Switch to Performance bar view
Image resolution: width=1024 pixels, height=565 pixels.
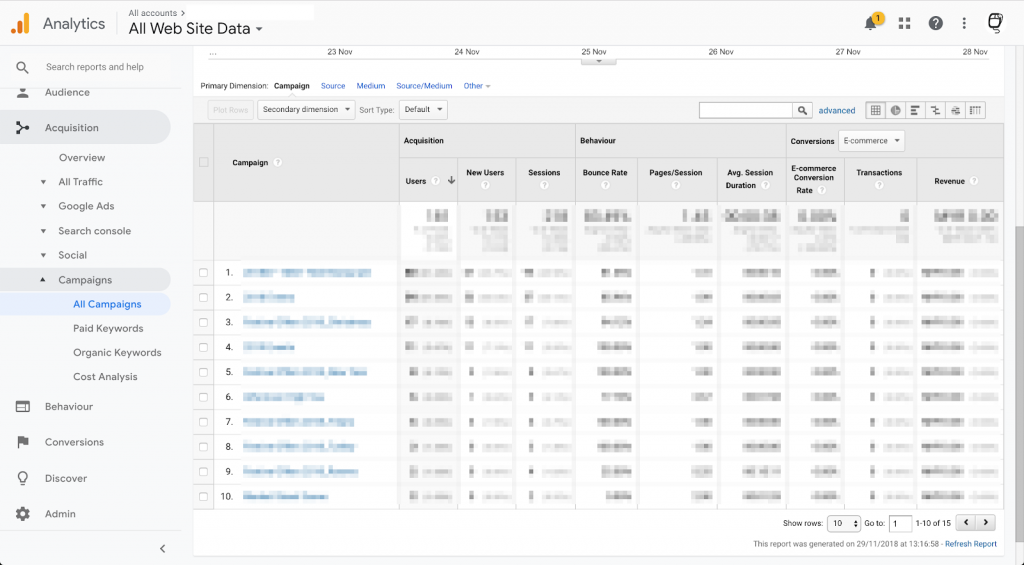click(916, 110)
